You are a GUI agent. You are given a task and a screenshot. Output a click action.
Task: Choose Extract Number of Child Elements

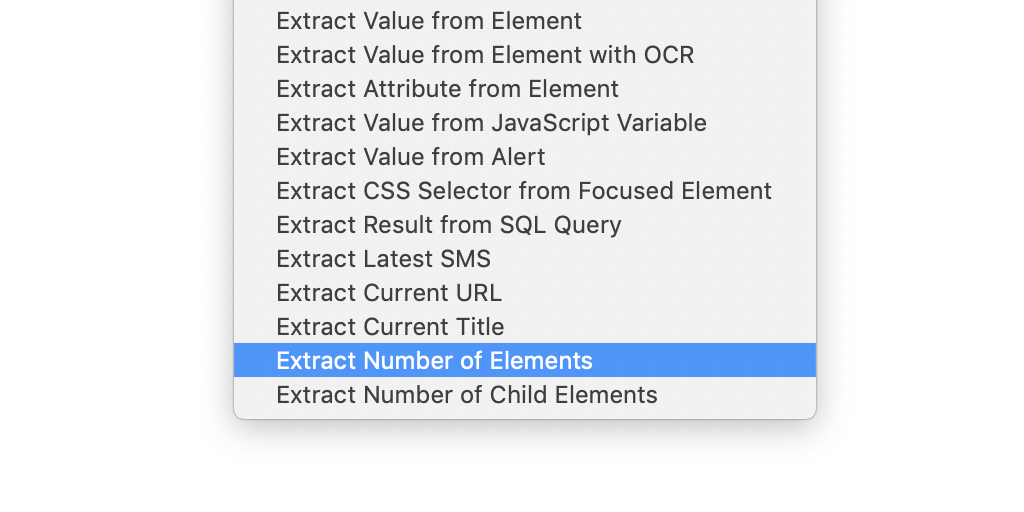click(x=525, y=394)
